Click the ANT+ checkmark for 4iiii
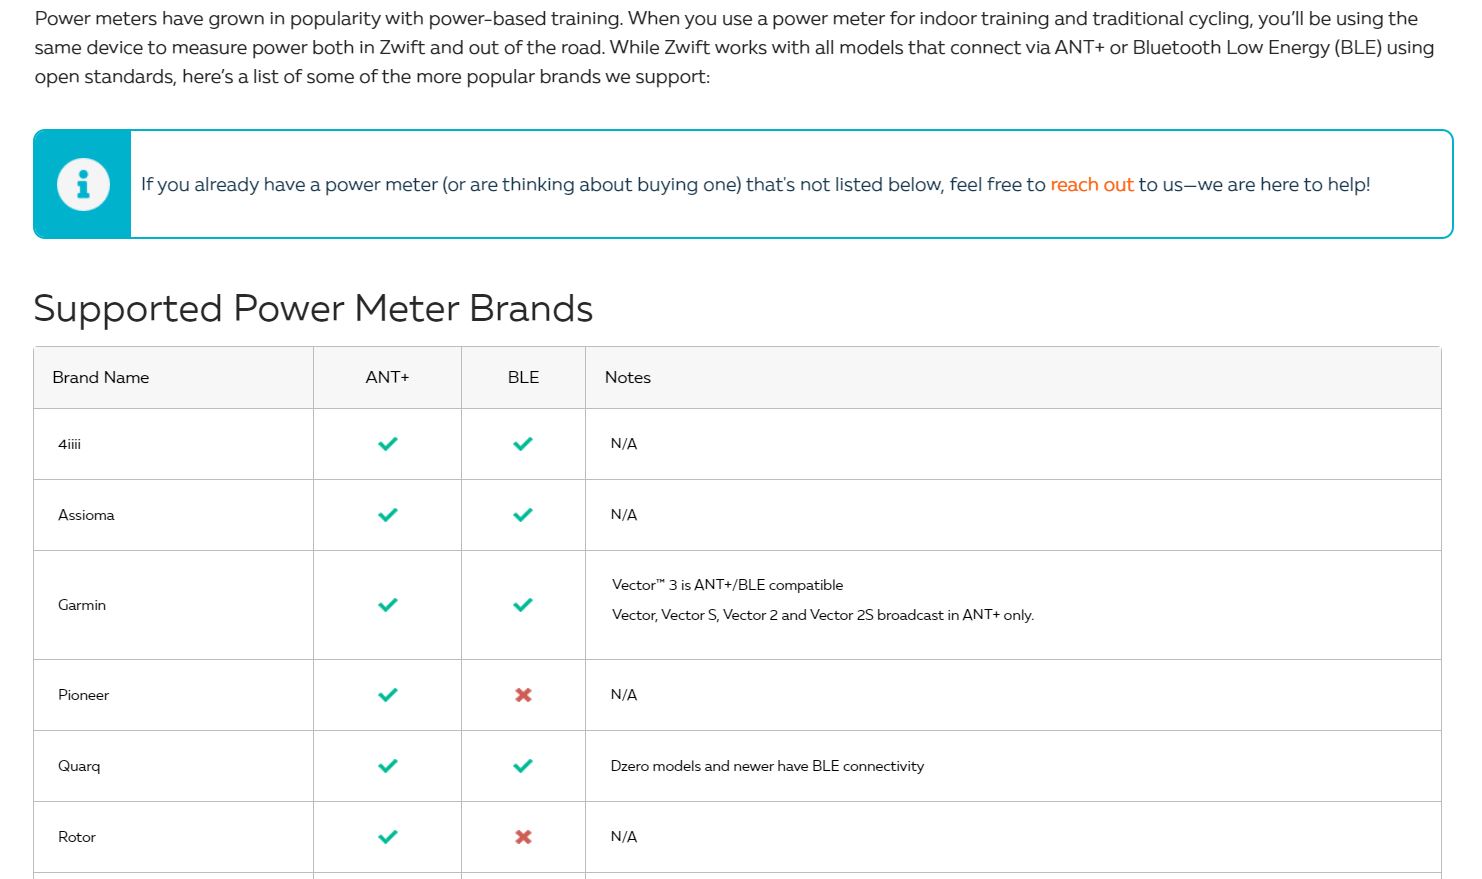 point(388,444)
